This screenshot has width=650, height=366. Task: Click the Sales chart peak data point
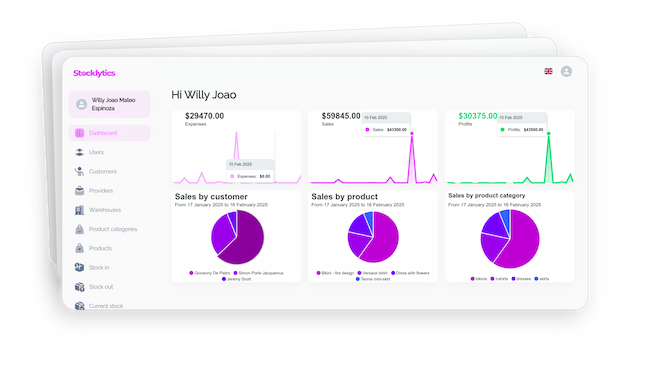[x=412, y=133]
